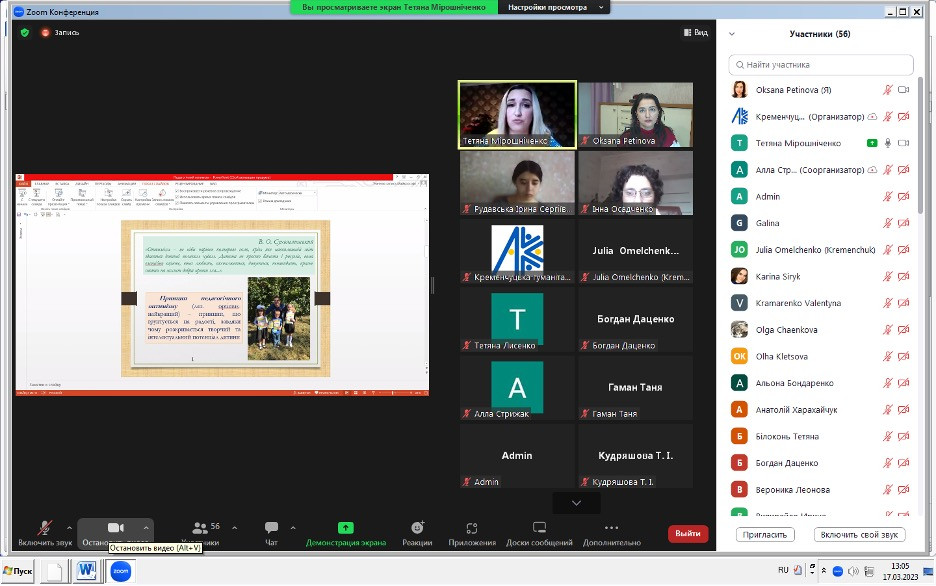Select Гаман Таня video tile

point(635,388)
